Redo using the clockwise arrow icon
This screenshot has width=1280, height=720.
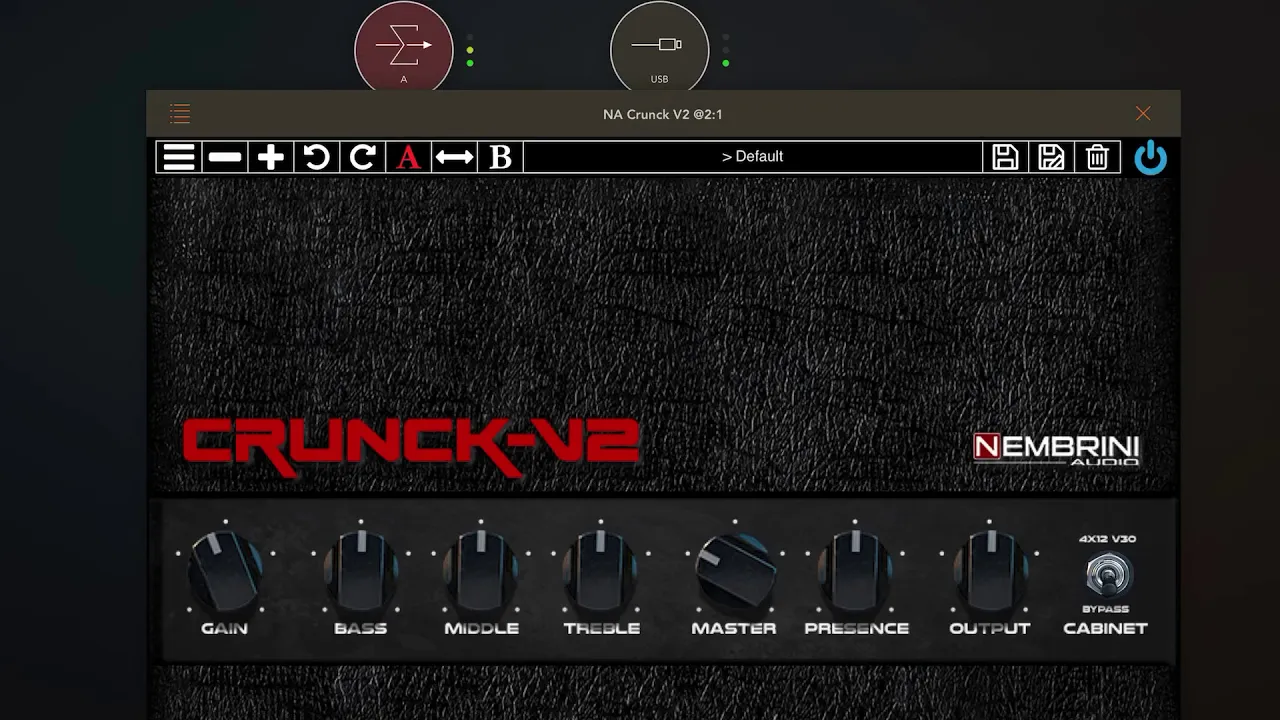(363, 157)
